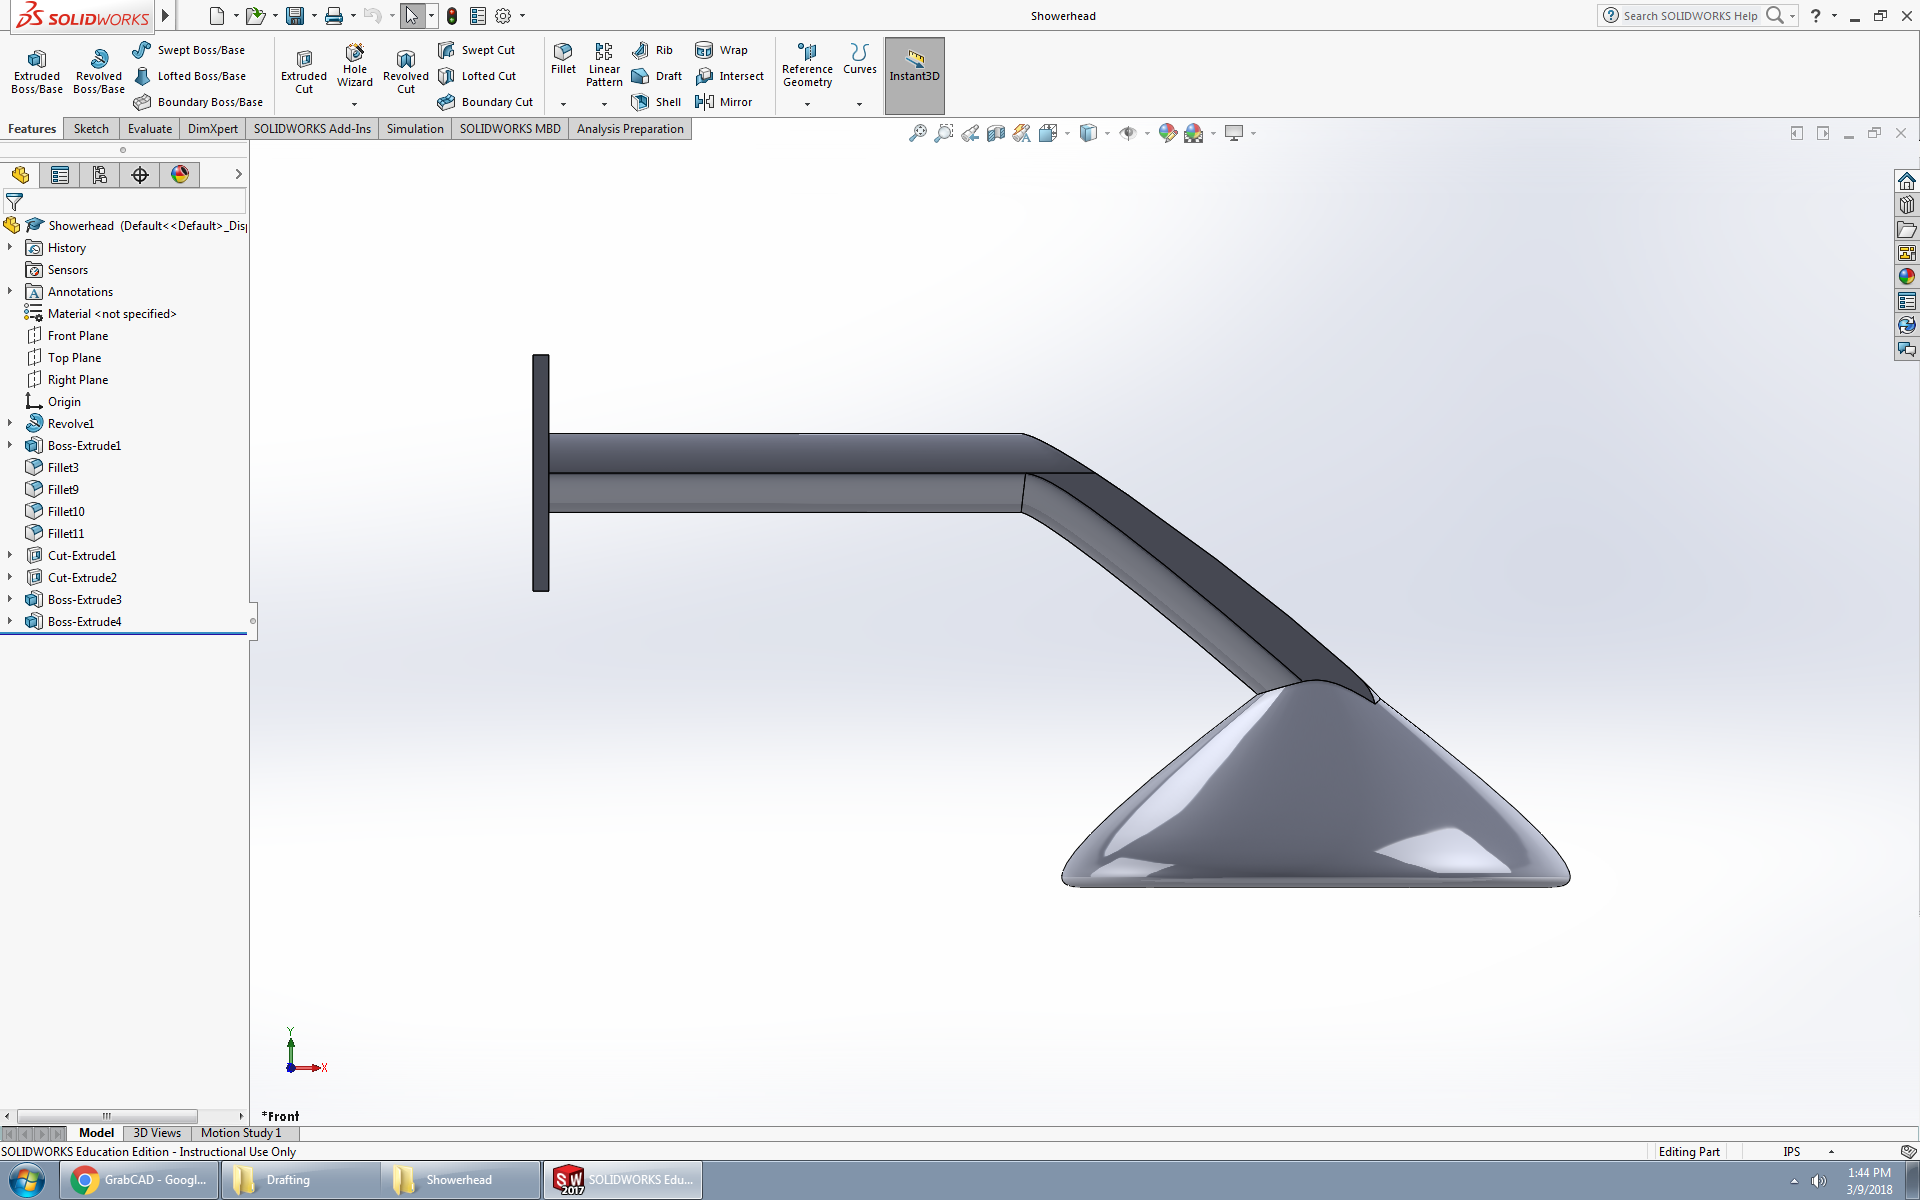Choose the Swept Boss/Base tool
Image resolution: width=1920 pixels, height=1200 pixels.
click(189, 50)
